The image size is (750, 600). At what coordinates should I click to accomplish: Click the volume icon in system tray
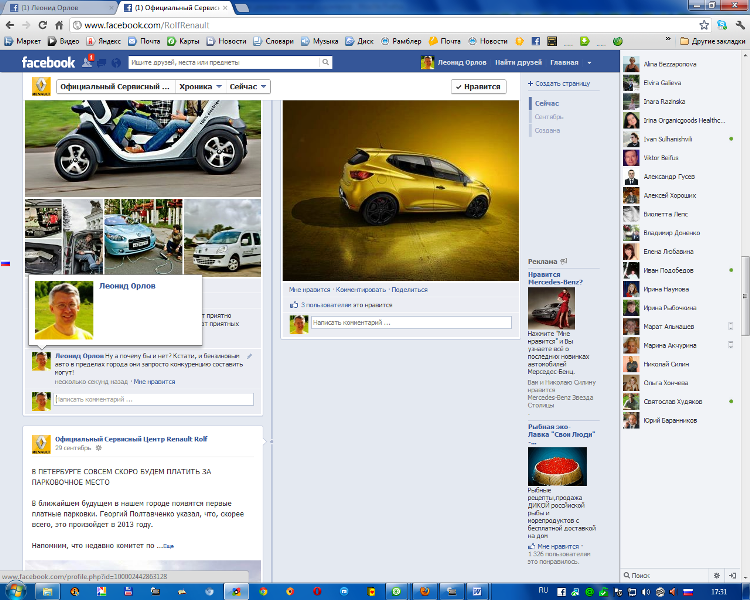(646, 592)
